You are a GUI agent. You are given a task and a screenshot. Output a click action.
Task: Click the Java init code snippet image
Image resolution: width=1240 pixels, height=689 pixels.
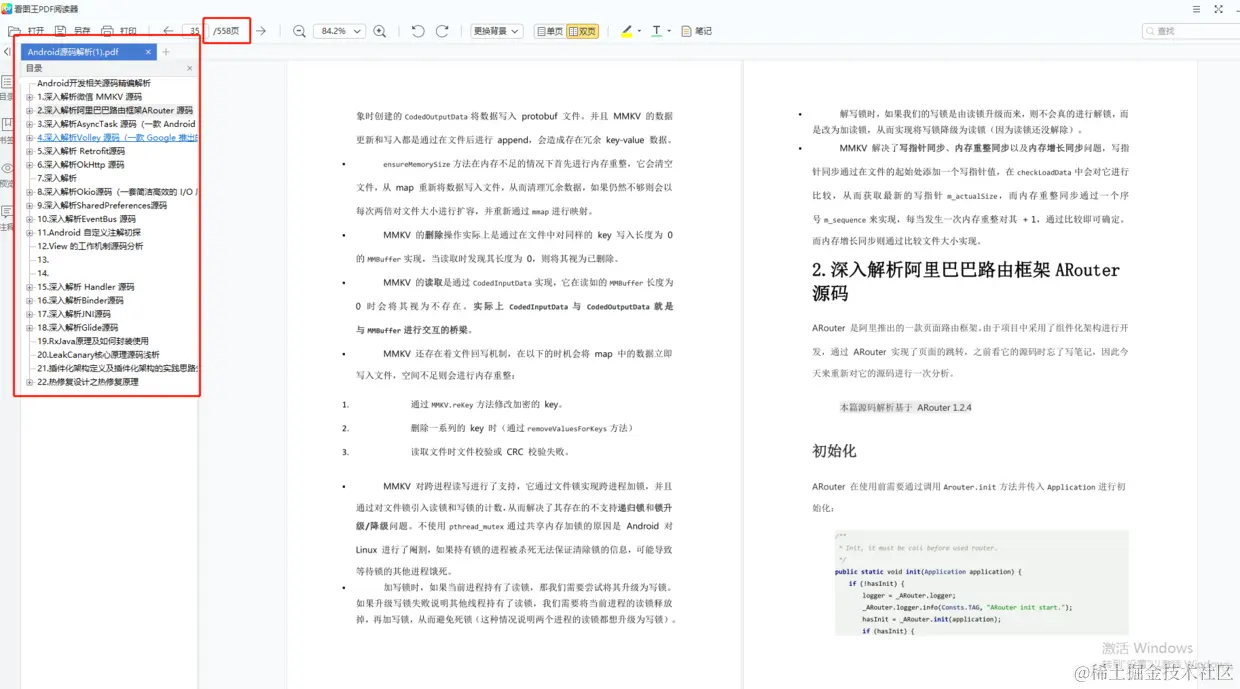982,583
